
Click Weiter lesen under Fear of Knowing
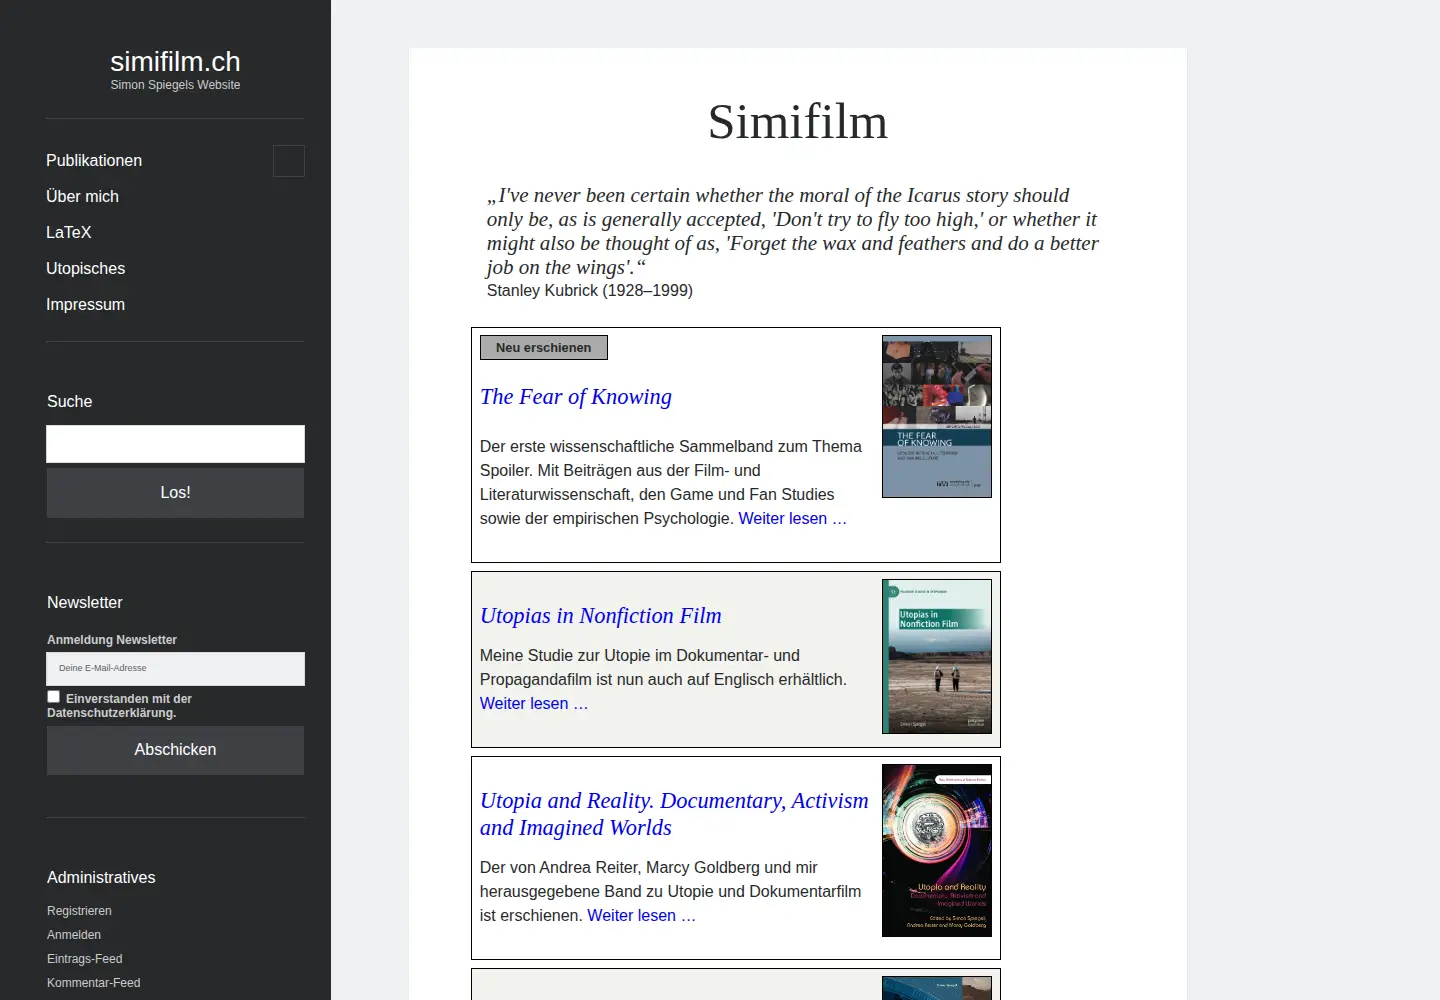point(793,518)
